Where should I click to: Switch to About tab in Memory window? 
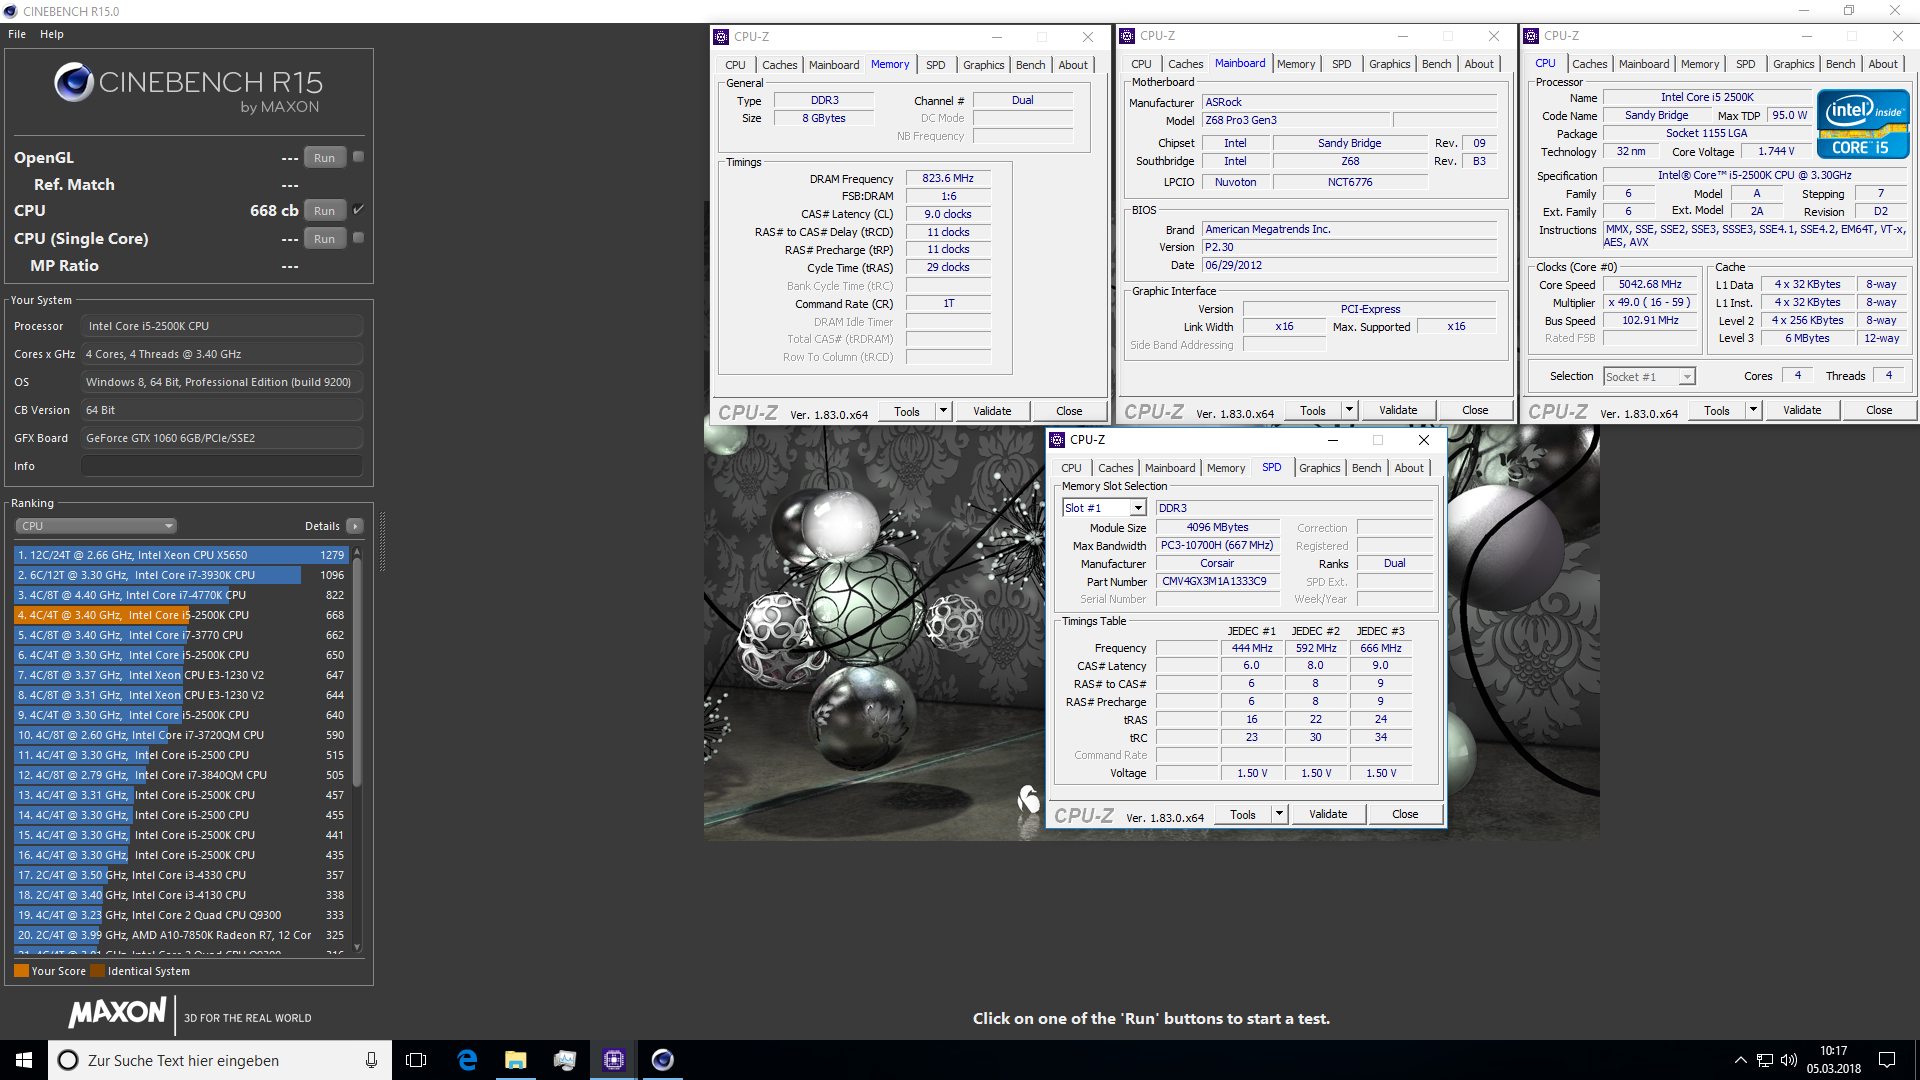tap(1073, 65)
